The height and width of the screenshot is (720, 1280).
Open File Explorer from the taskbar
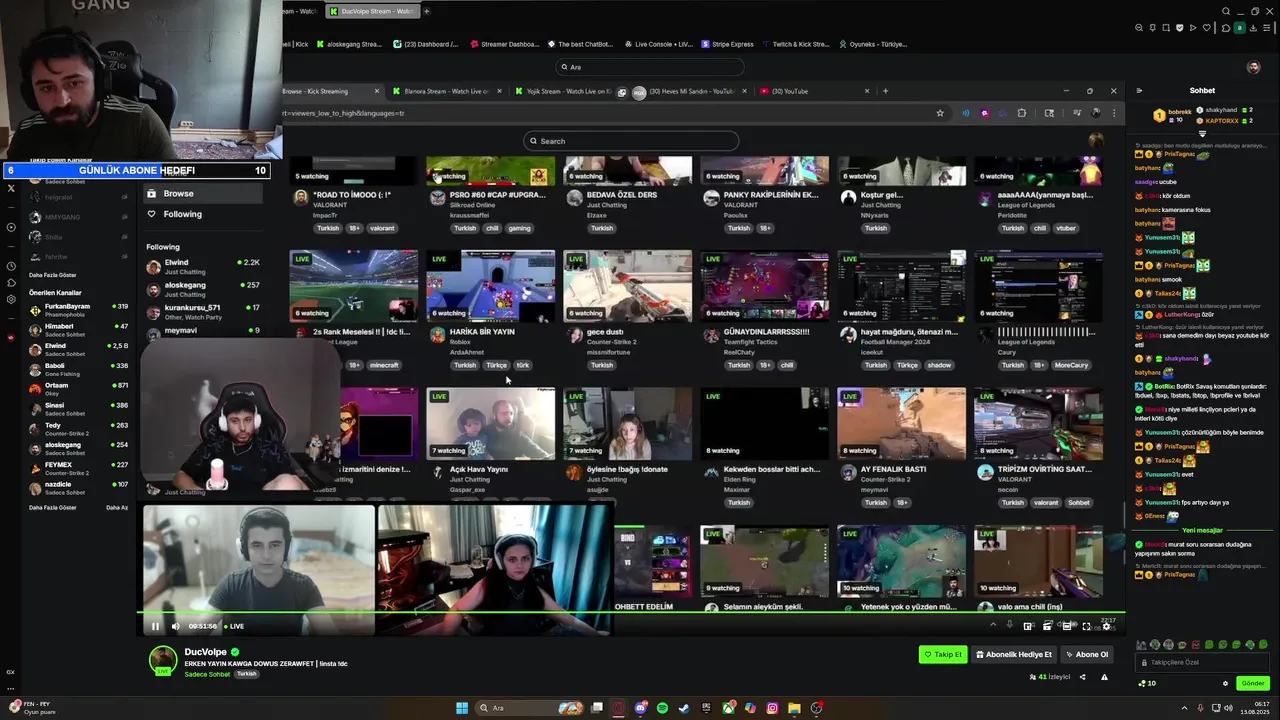794,708
